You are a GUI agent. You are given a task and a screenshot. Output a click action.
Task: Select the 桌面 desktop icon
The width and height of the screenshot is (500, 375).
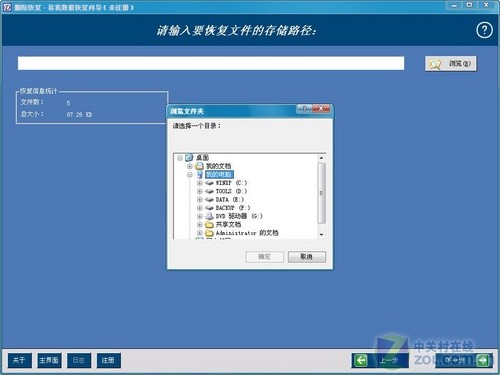189,157
